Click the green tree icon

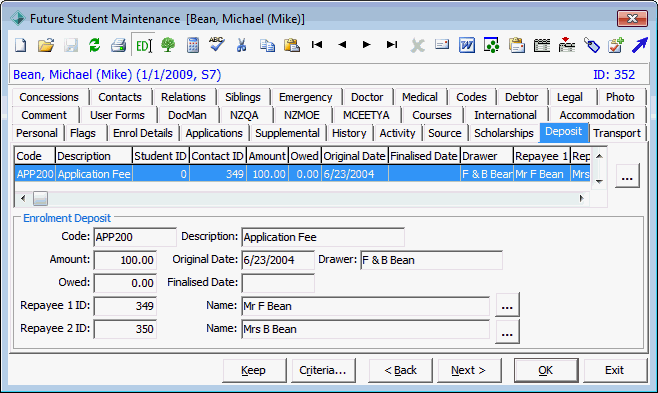click(x=168, y=45)
